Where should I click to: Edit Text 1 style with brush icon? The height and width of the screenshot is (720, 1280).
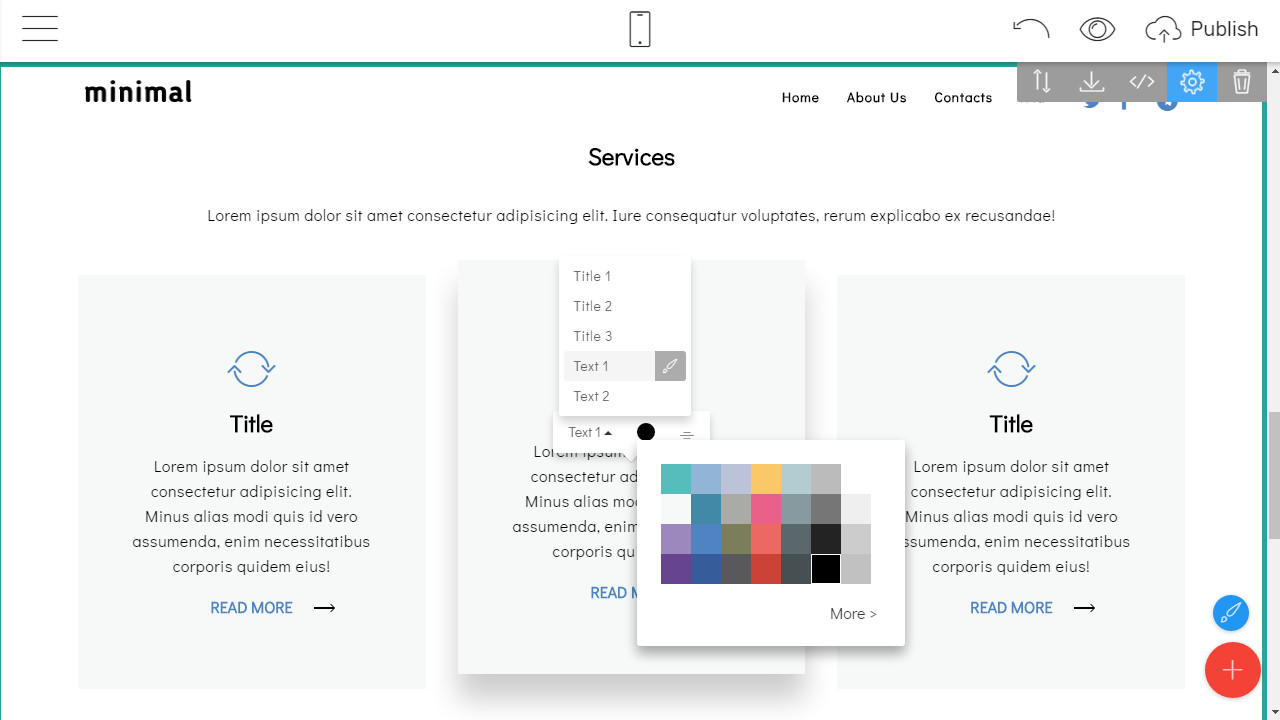click(x=670, y=366)
